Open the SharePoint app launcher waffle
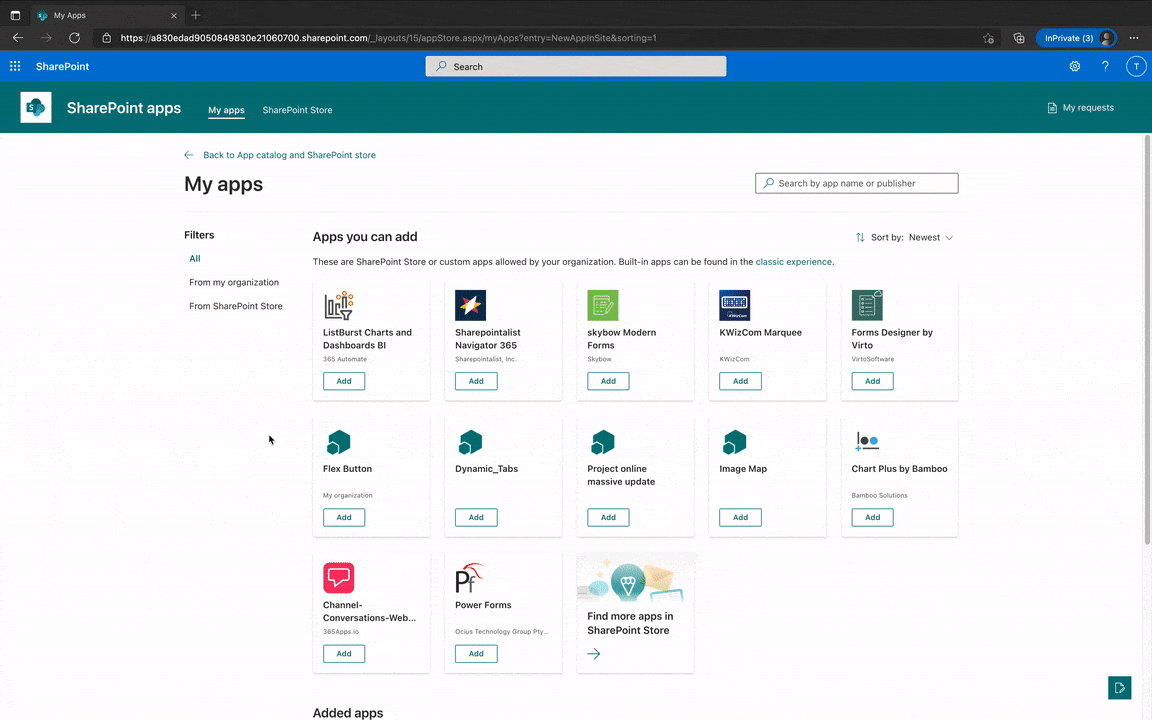 tap(14, 66)
